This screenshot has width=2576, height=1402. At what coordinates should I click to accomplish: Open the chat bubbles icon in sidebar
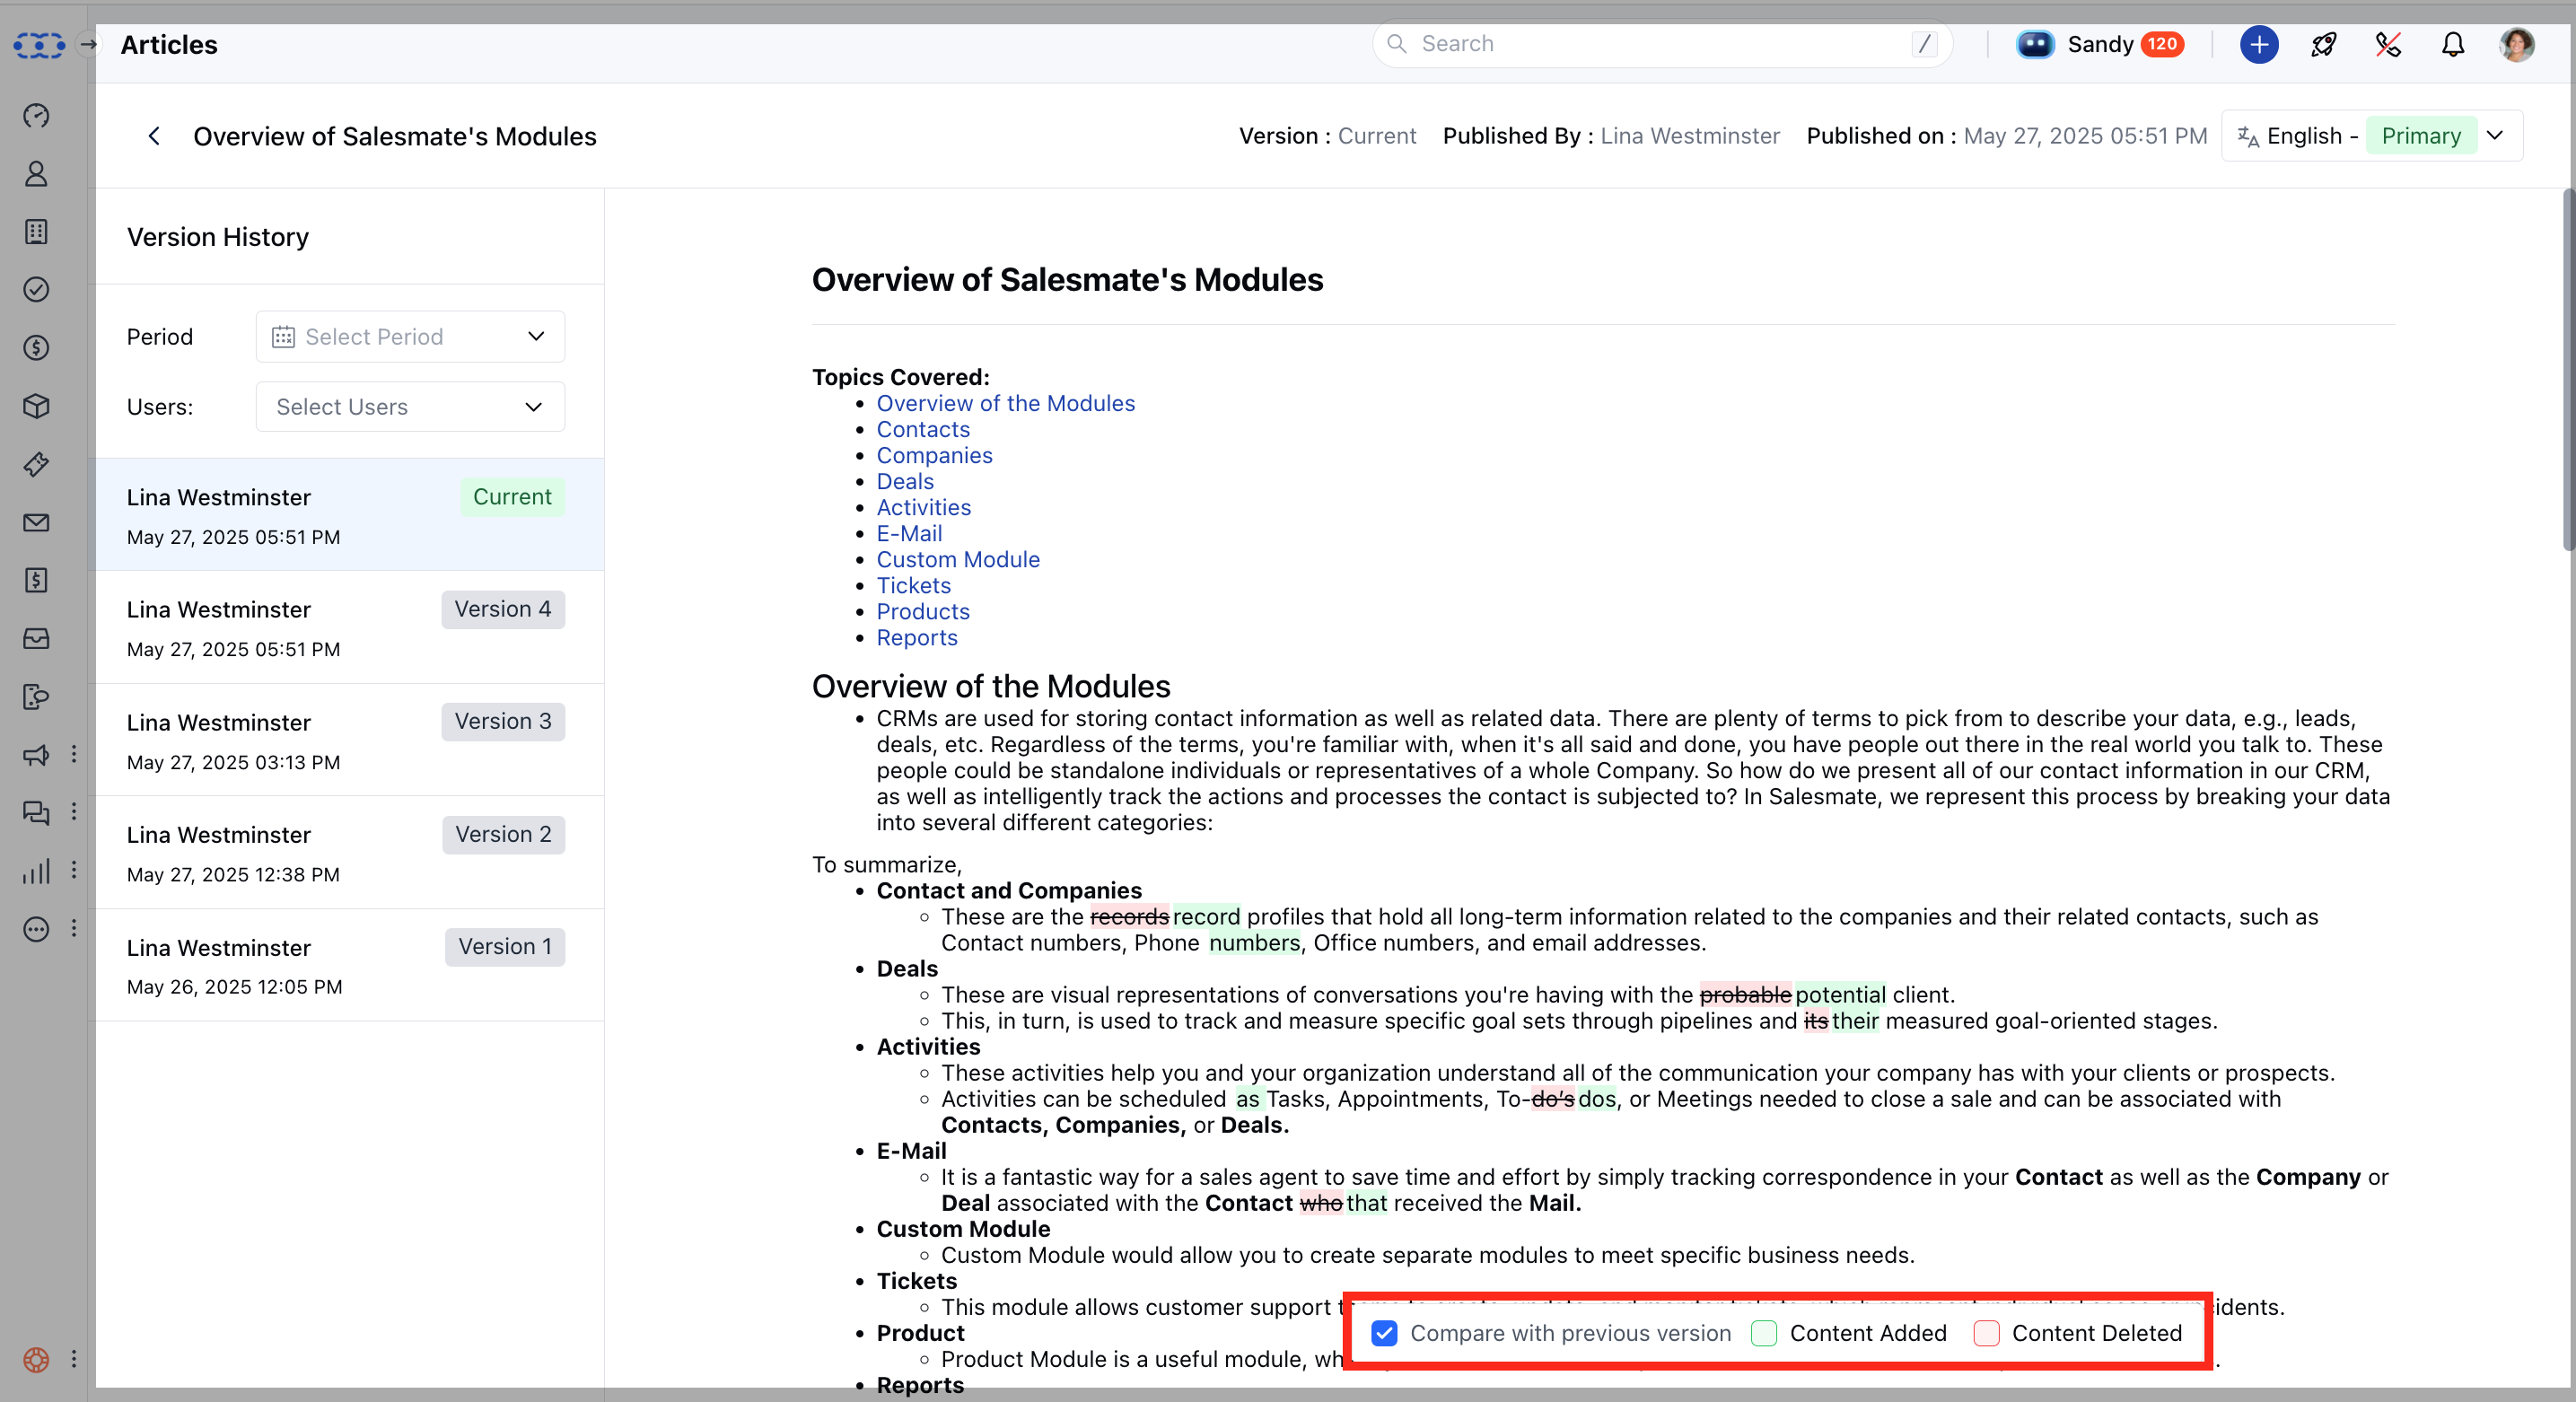point(36,812)
